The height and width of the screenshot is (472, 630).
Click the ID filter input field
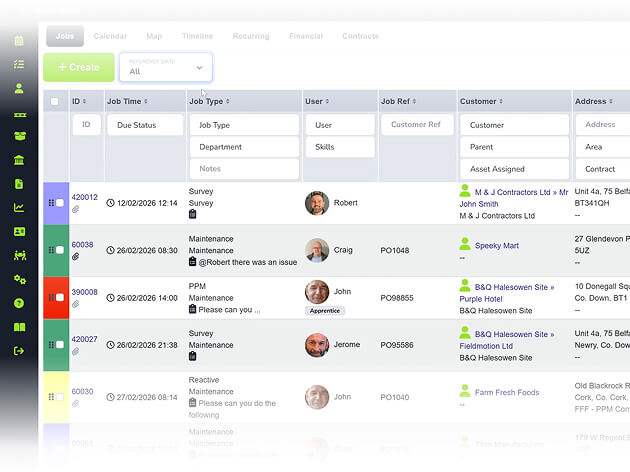click(86, 125)
